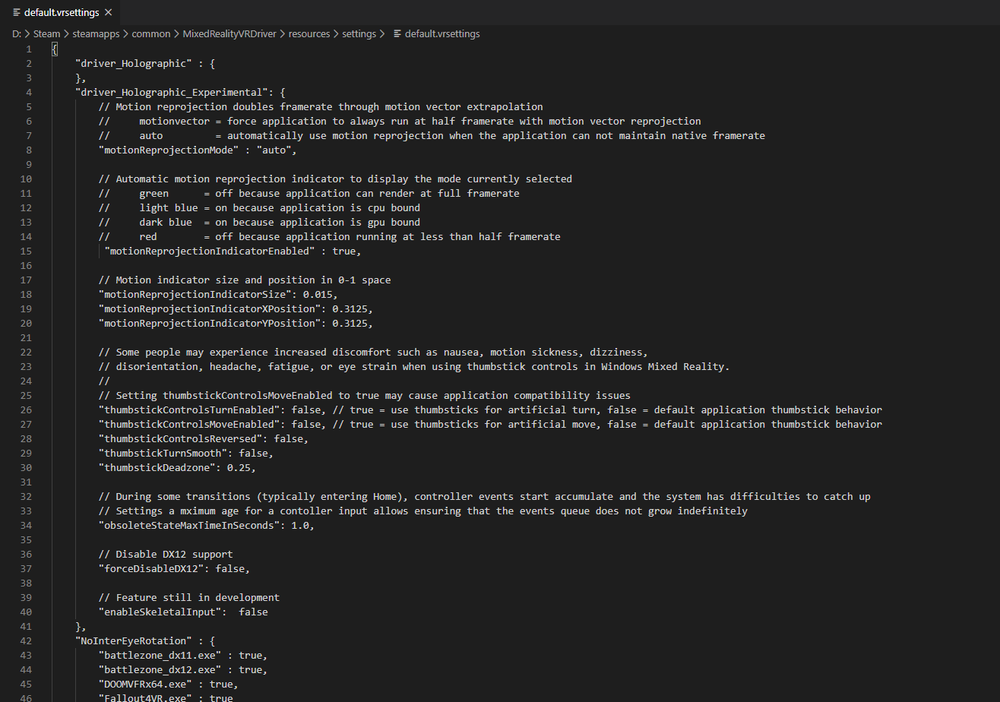1000x702 pixels.
Task: Close the default.vrsettings editor tab
Action: pos(108,12)
